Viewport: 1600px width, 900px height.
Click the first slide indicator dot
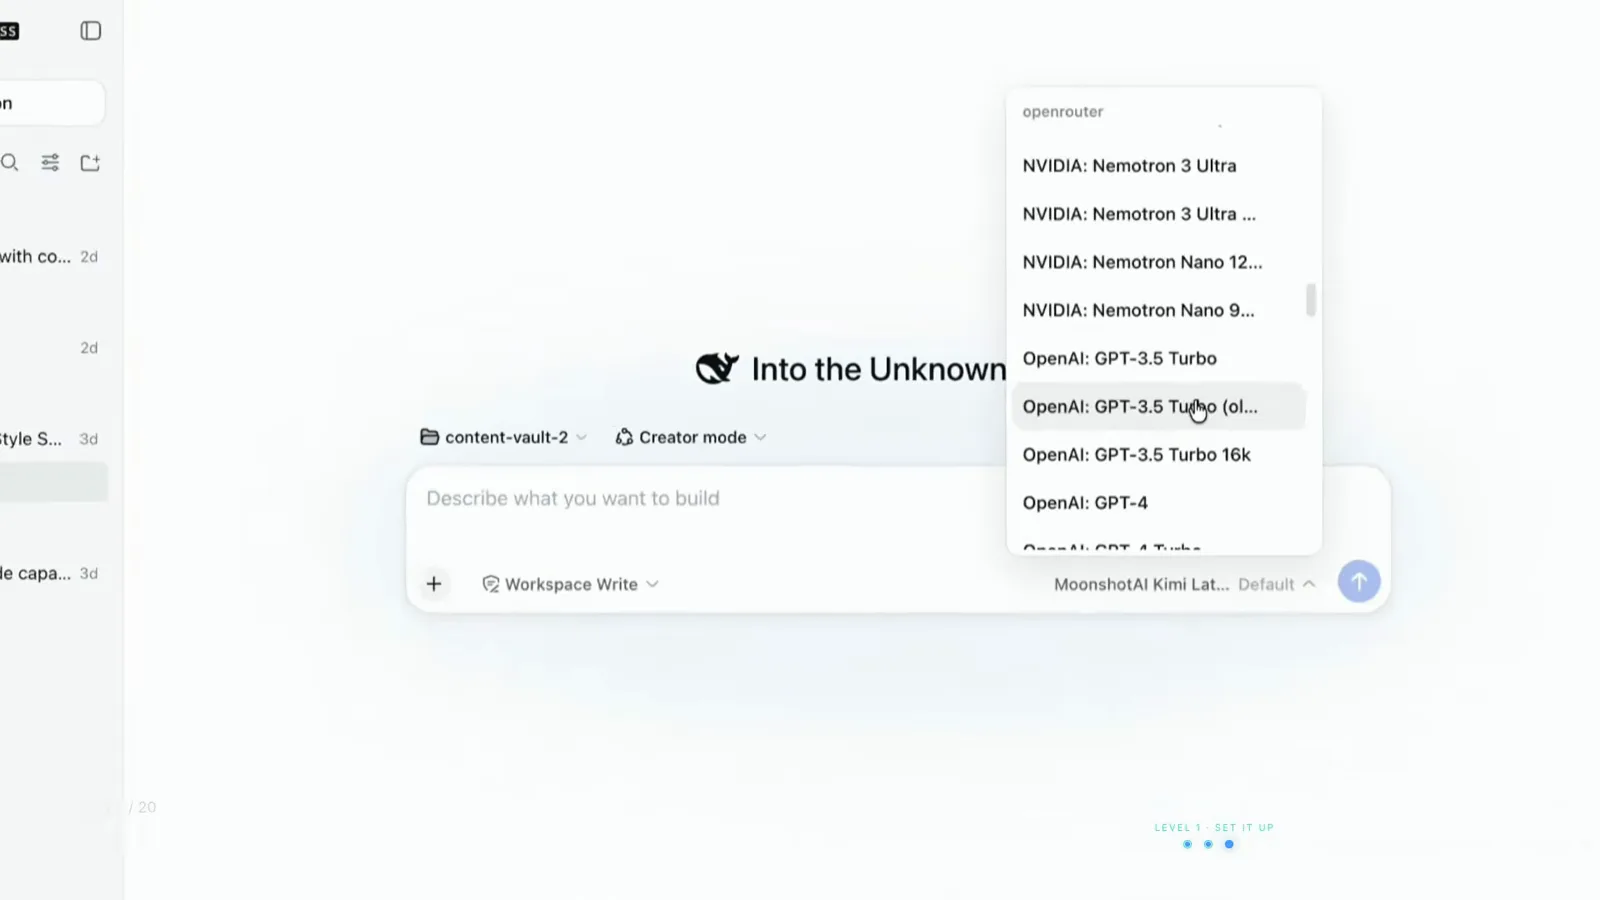pyautogui.click(x=1187, y=844)
